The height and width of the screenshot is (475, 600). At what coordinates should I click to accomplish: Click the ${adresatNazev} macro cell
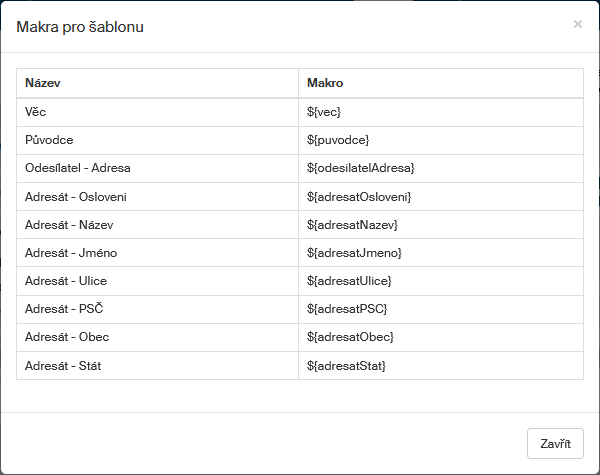(x=353, y=224)
